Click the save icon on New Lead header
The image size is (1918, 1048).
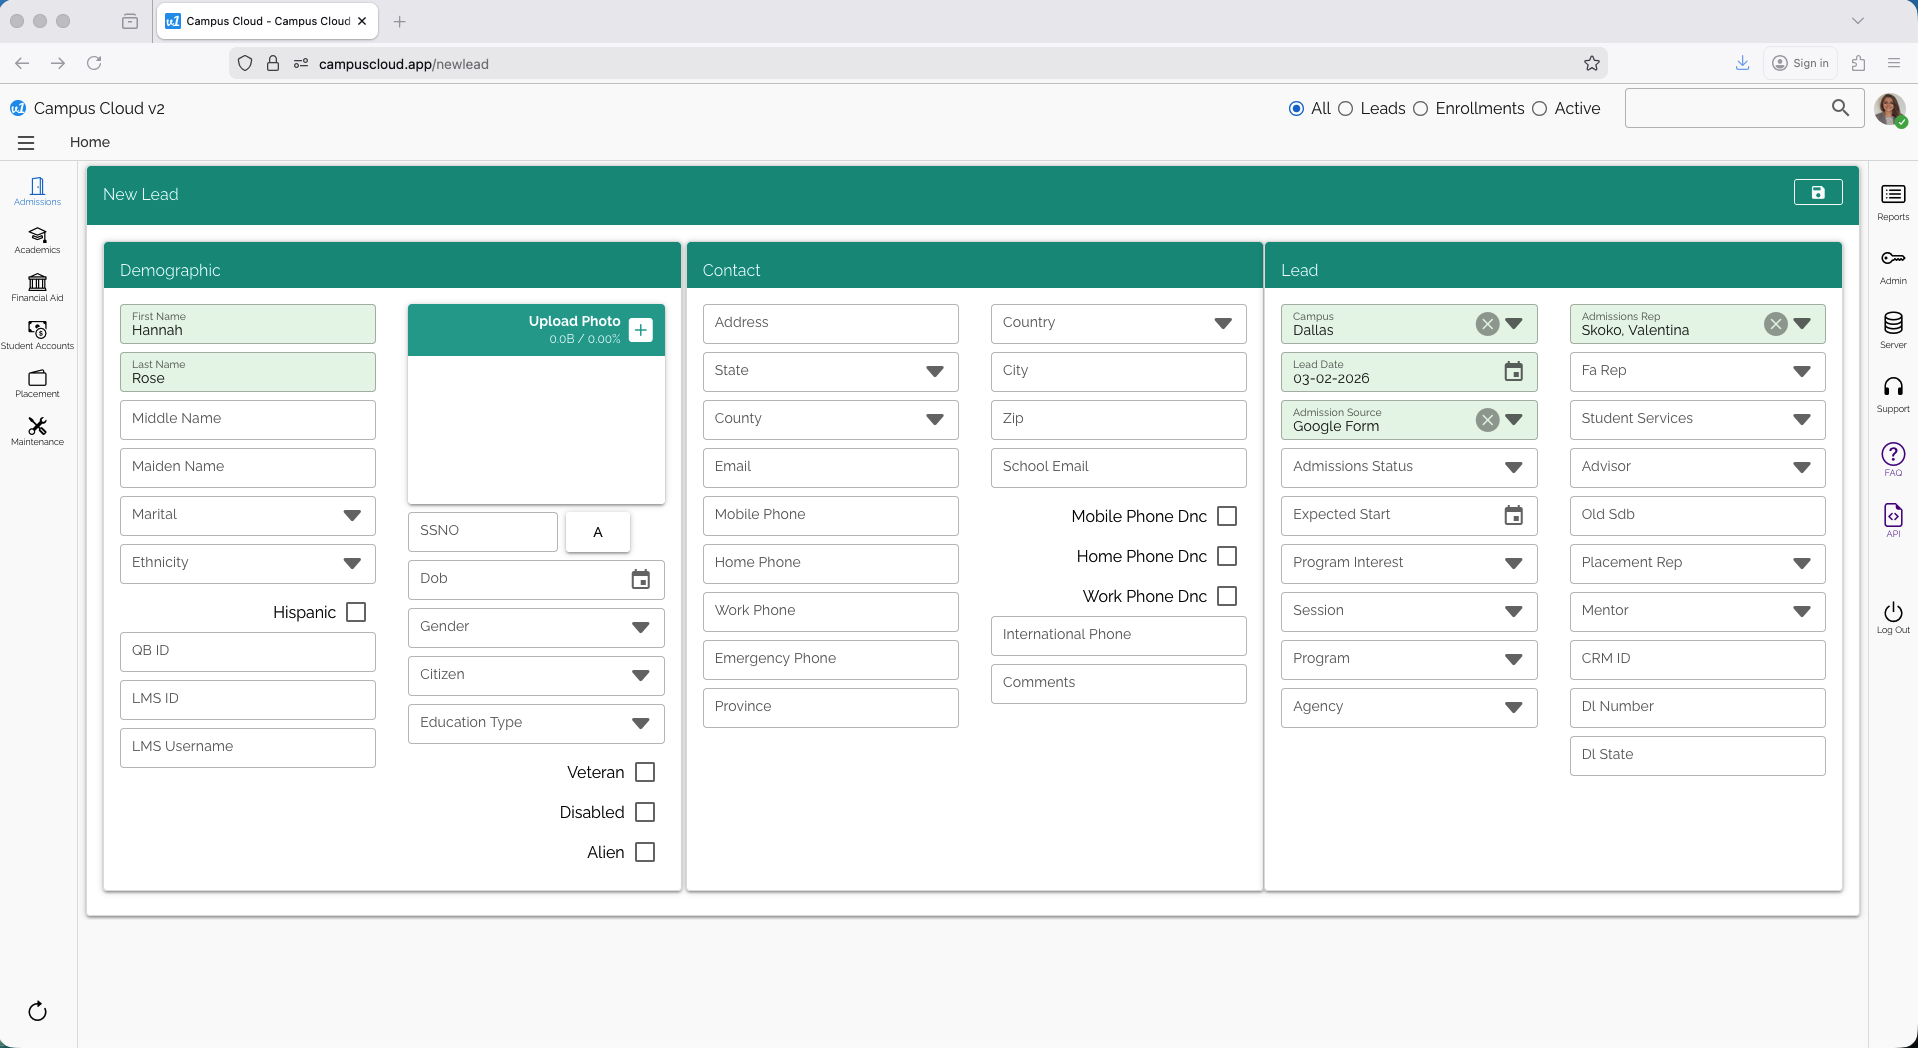coord(1817,192)
